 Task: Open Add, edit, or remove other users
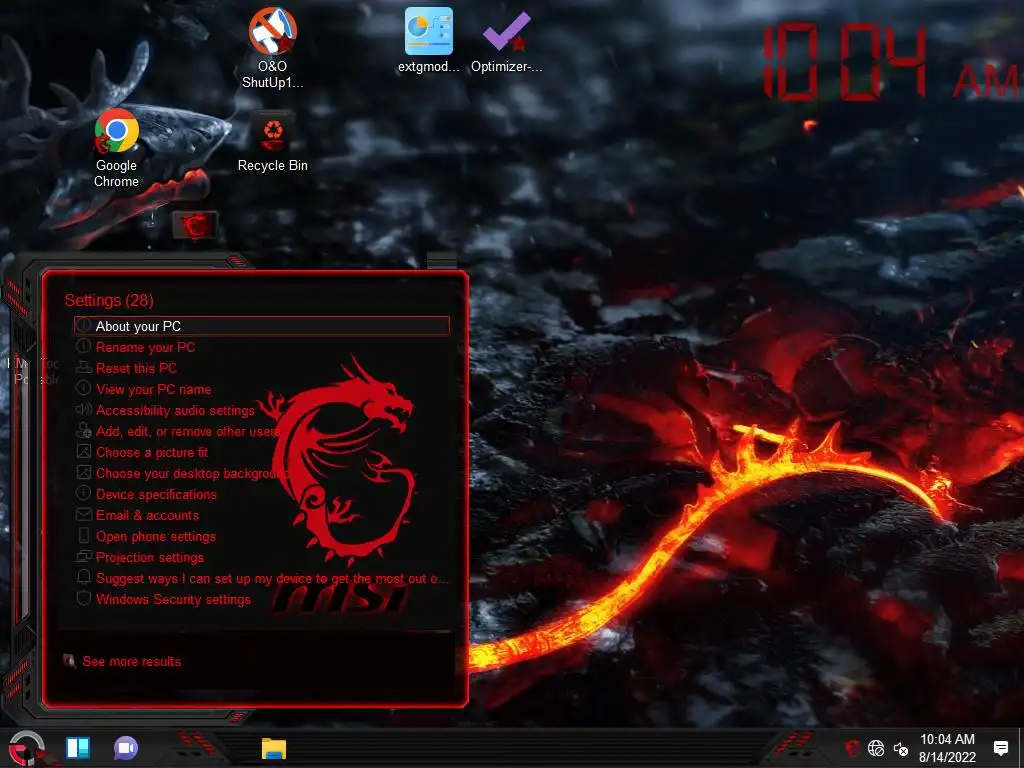pos(262,431)
